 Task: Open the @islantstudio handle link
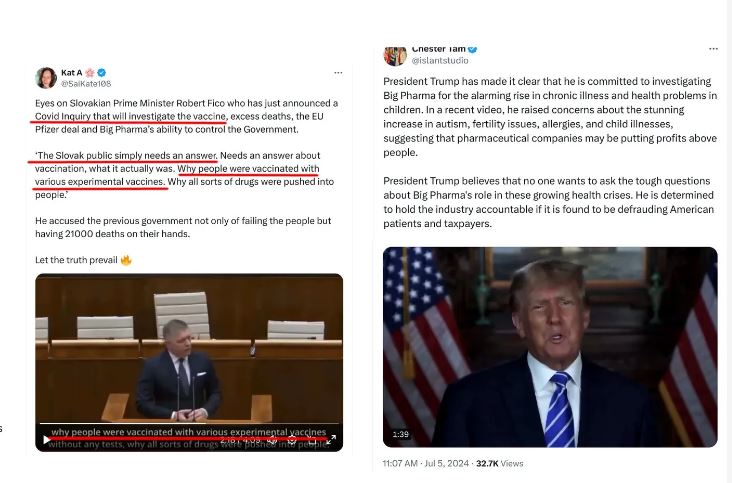(x=440, y=60)
